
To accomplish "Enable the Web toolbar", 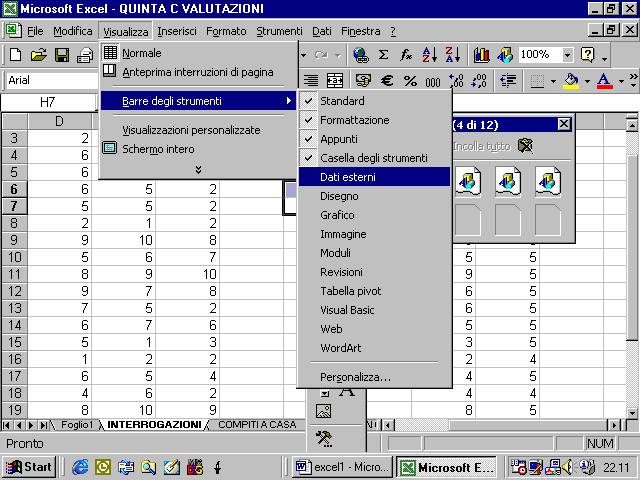I will click(374, 329).
